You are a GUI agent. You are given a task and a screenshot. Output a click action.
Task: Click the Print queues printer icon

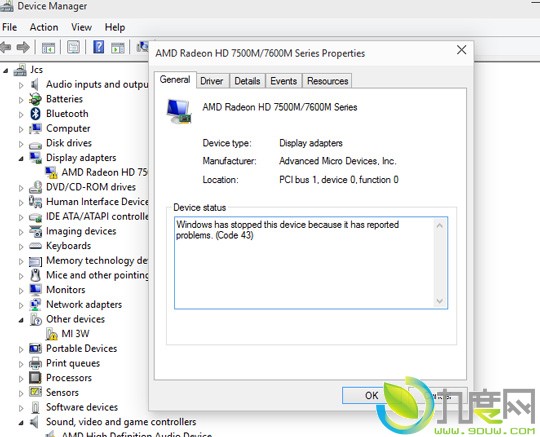click(x=35, y=363)
